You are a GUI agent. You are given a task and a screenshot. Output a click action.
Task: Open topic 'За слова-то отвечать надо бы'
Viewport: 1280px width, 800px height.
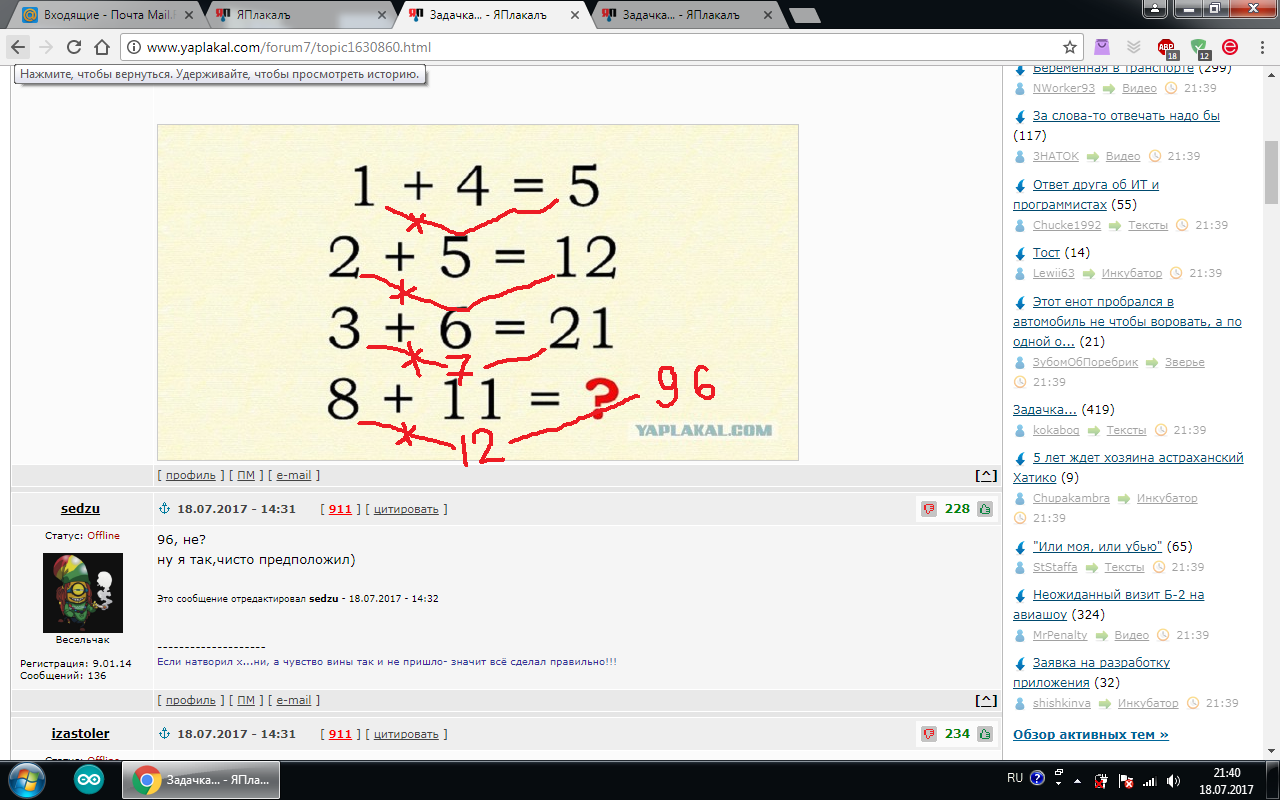click(1126, 116)
